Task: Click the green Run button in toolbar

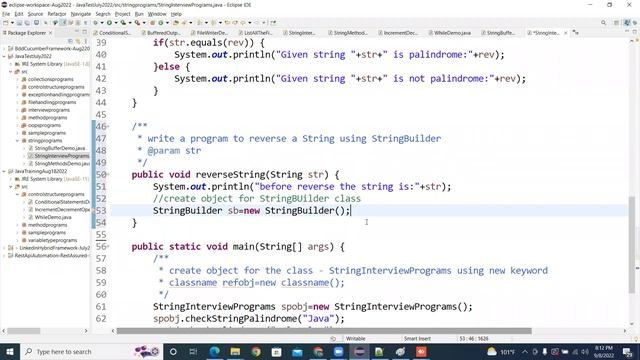Action: click(x=109, y=23)
